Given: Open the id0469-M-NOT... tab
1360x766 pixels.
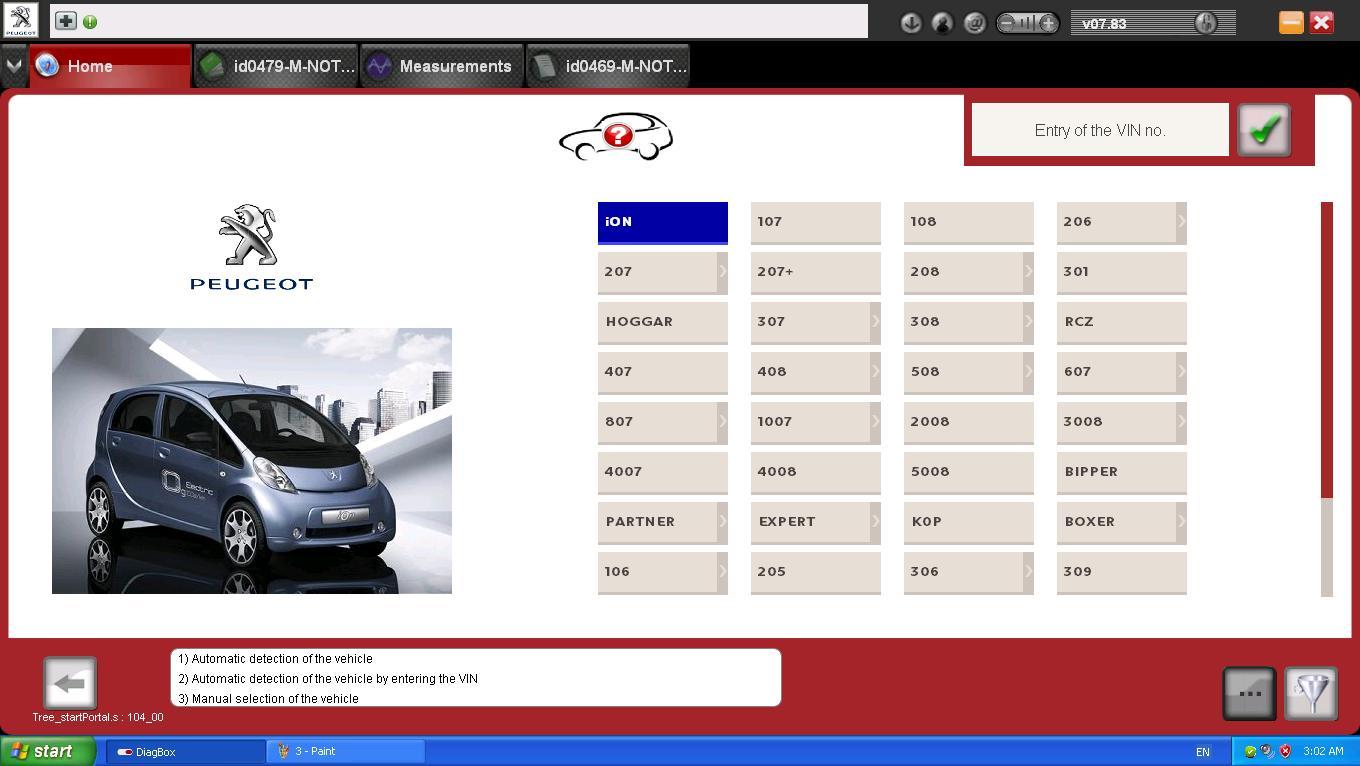Looking at the screenshot, I should pyautogui.click(x=608, y=66).
